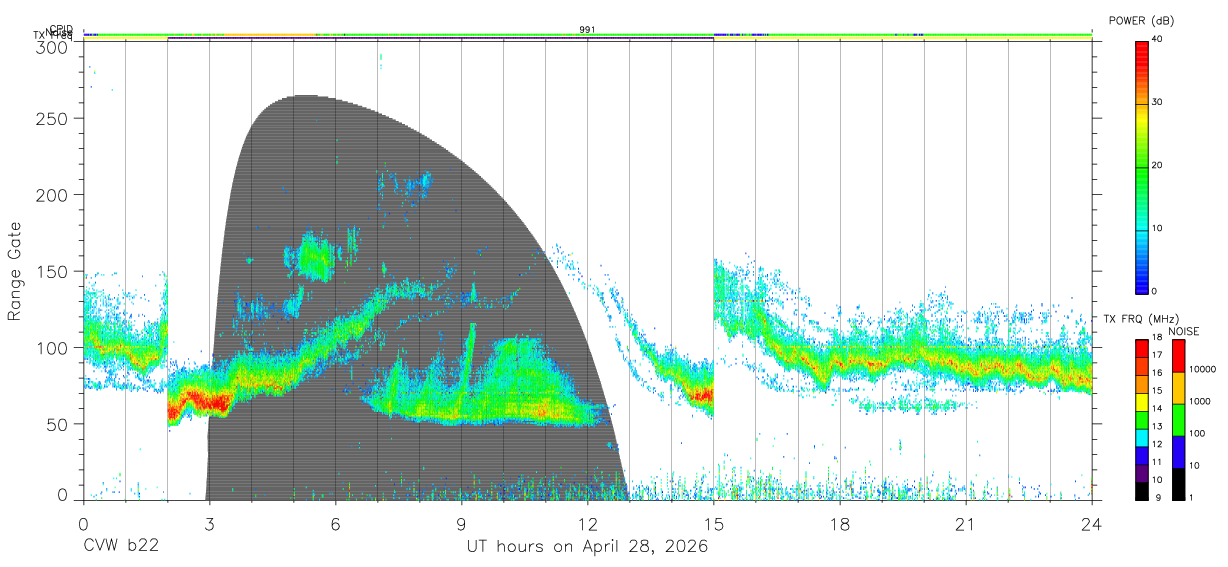Click the 1000 label on NOISE scale
1228x567 pixels.
1200,401
